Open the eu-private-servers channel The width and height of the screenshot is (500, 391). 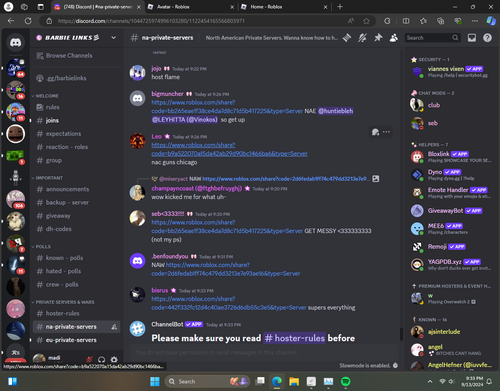pos(71,340)
